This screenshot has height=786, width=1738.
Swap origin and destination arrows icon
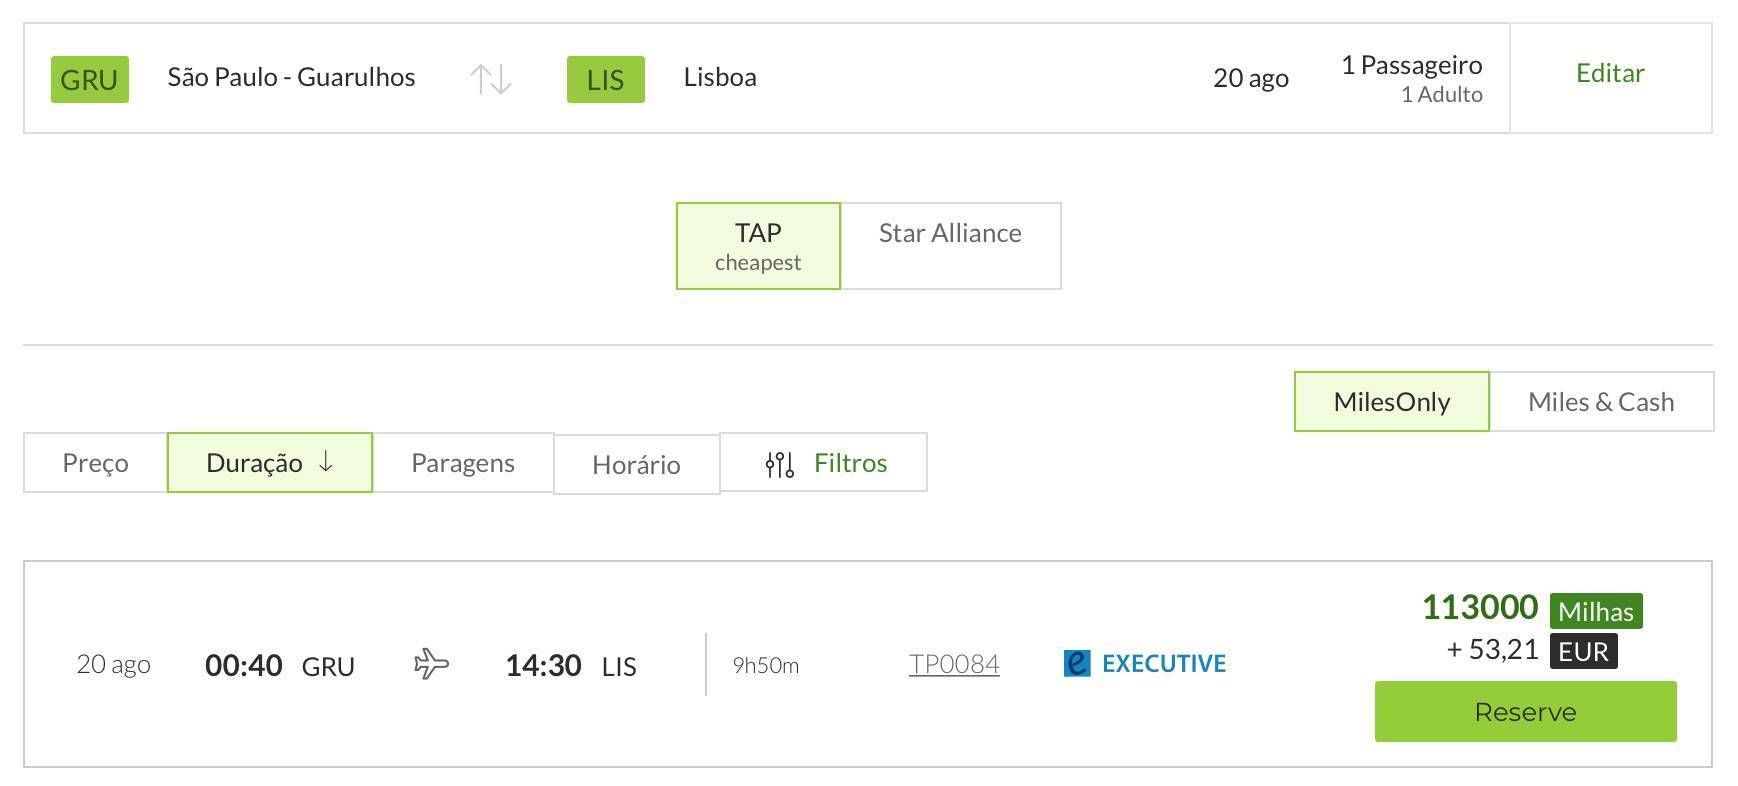coord(491,79)
